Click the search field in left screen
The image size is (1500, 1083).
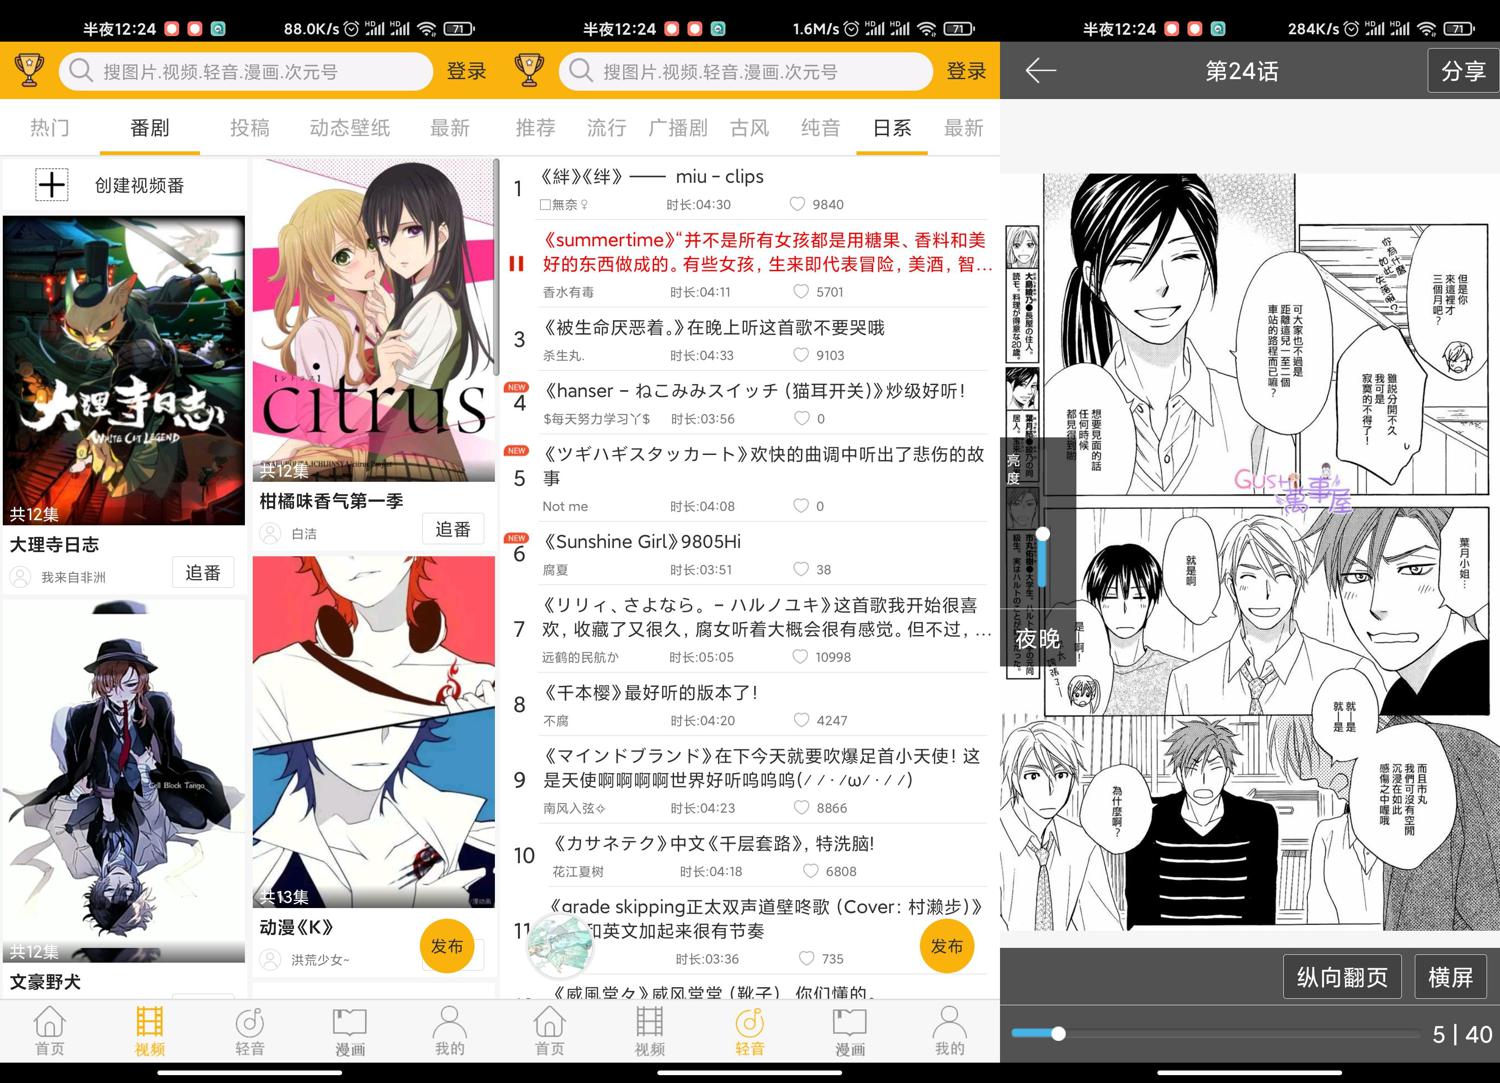pos(245,71)
